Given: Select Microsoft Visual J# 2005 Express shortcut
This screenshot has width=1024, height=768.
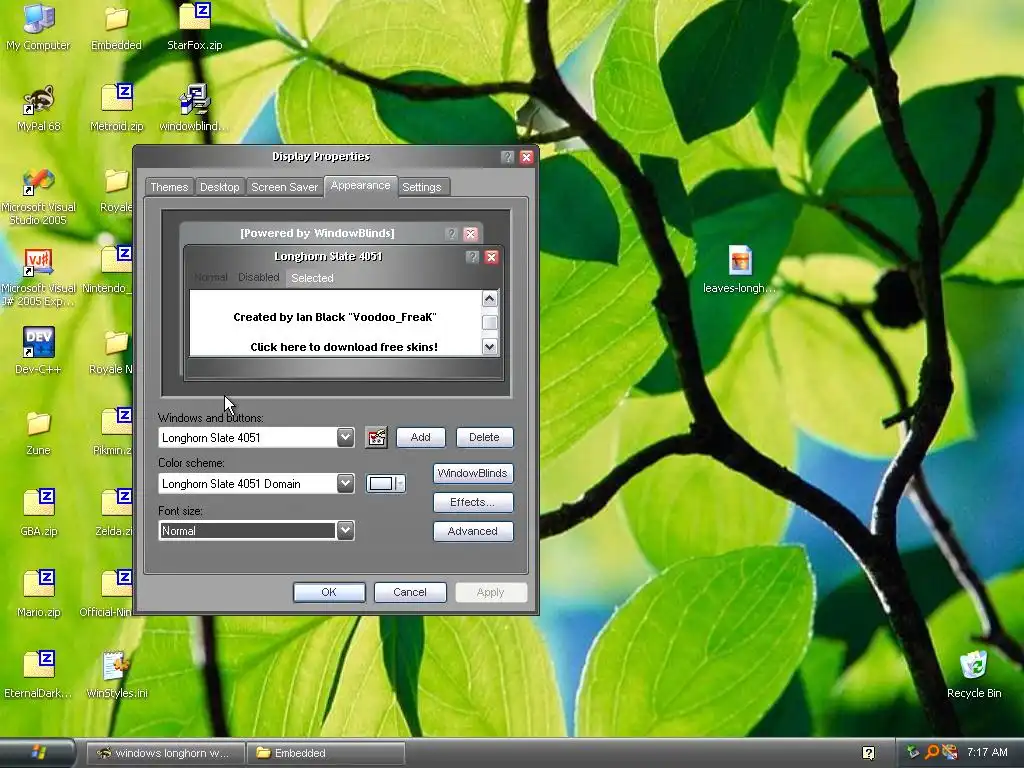Looking at the screenshot, I should click(x=38, y=277).
